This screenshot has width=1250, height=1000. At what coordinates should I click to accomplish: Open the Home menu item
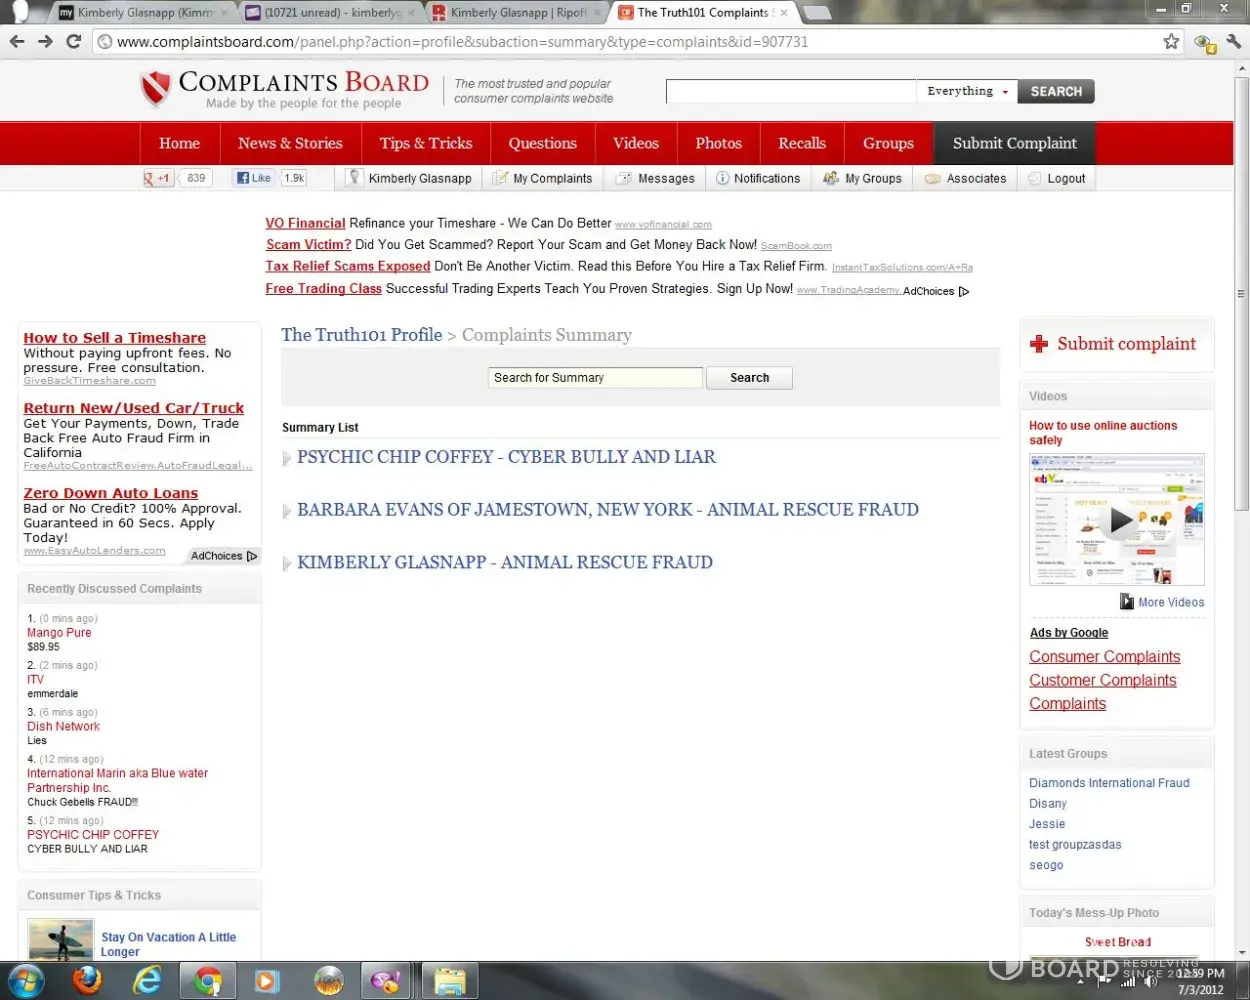coord(179,143)
